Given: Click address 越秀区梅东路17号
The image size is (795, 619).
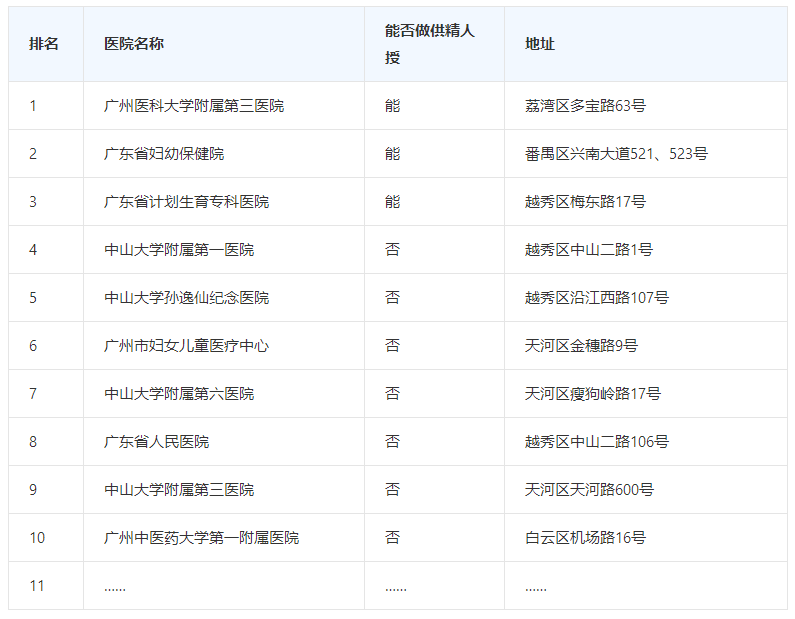Looking at the screenshot, I should point(585,202).
